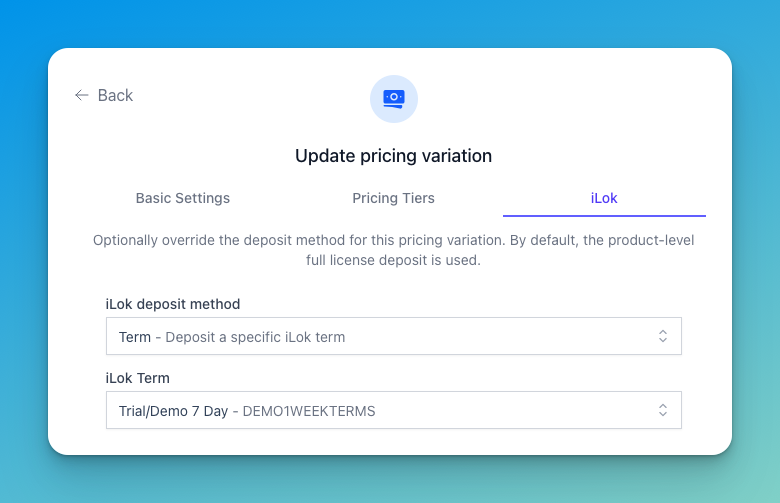Click the left arrow back icon
The width and height of the screenshot is (780, 503).
tap(82, 95)
